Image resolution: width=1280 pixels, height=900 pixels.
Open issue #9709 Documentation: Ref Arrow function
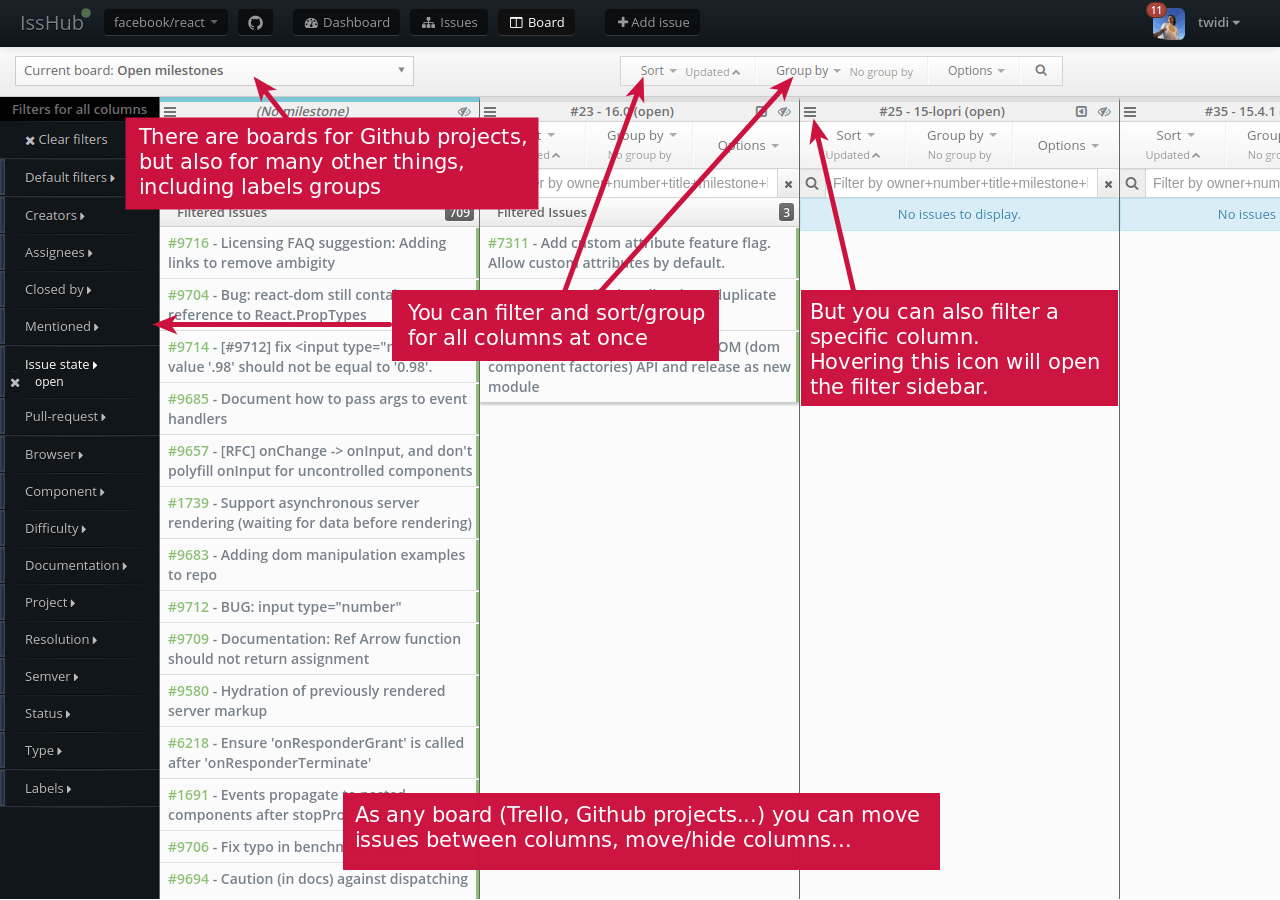click(318, 649)
